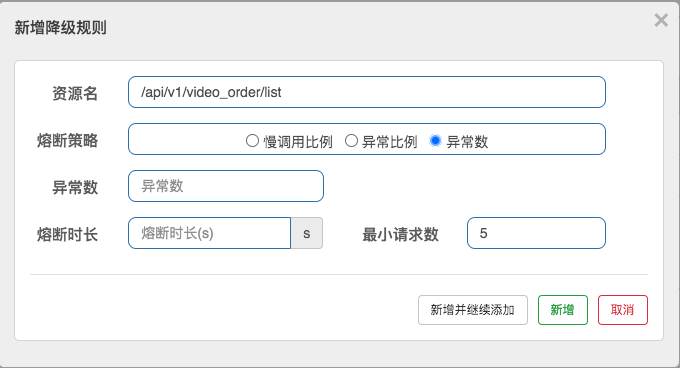Click the 's' unit addon beside duration

(307, 233)
